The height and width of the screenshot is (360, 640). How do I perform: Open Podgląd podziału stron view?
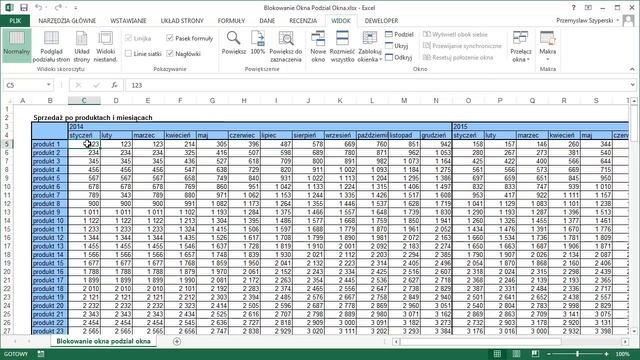pyautogui.click(x=51, y=47)
